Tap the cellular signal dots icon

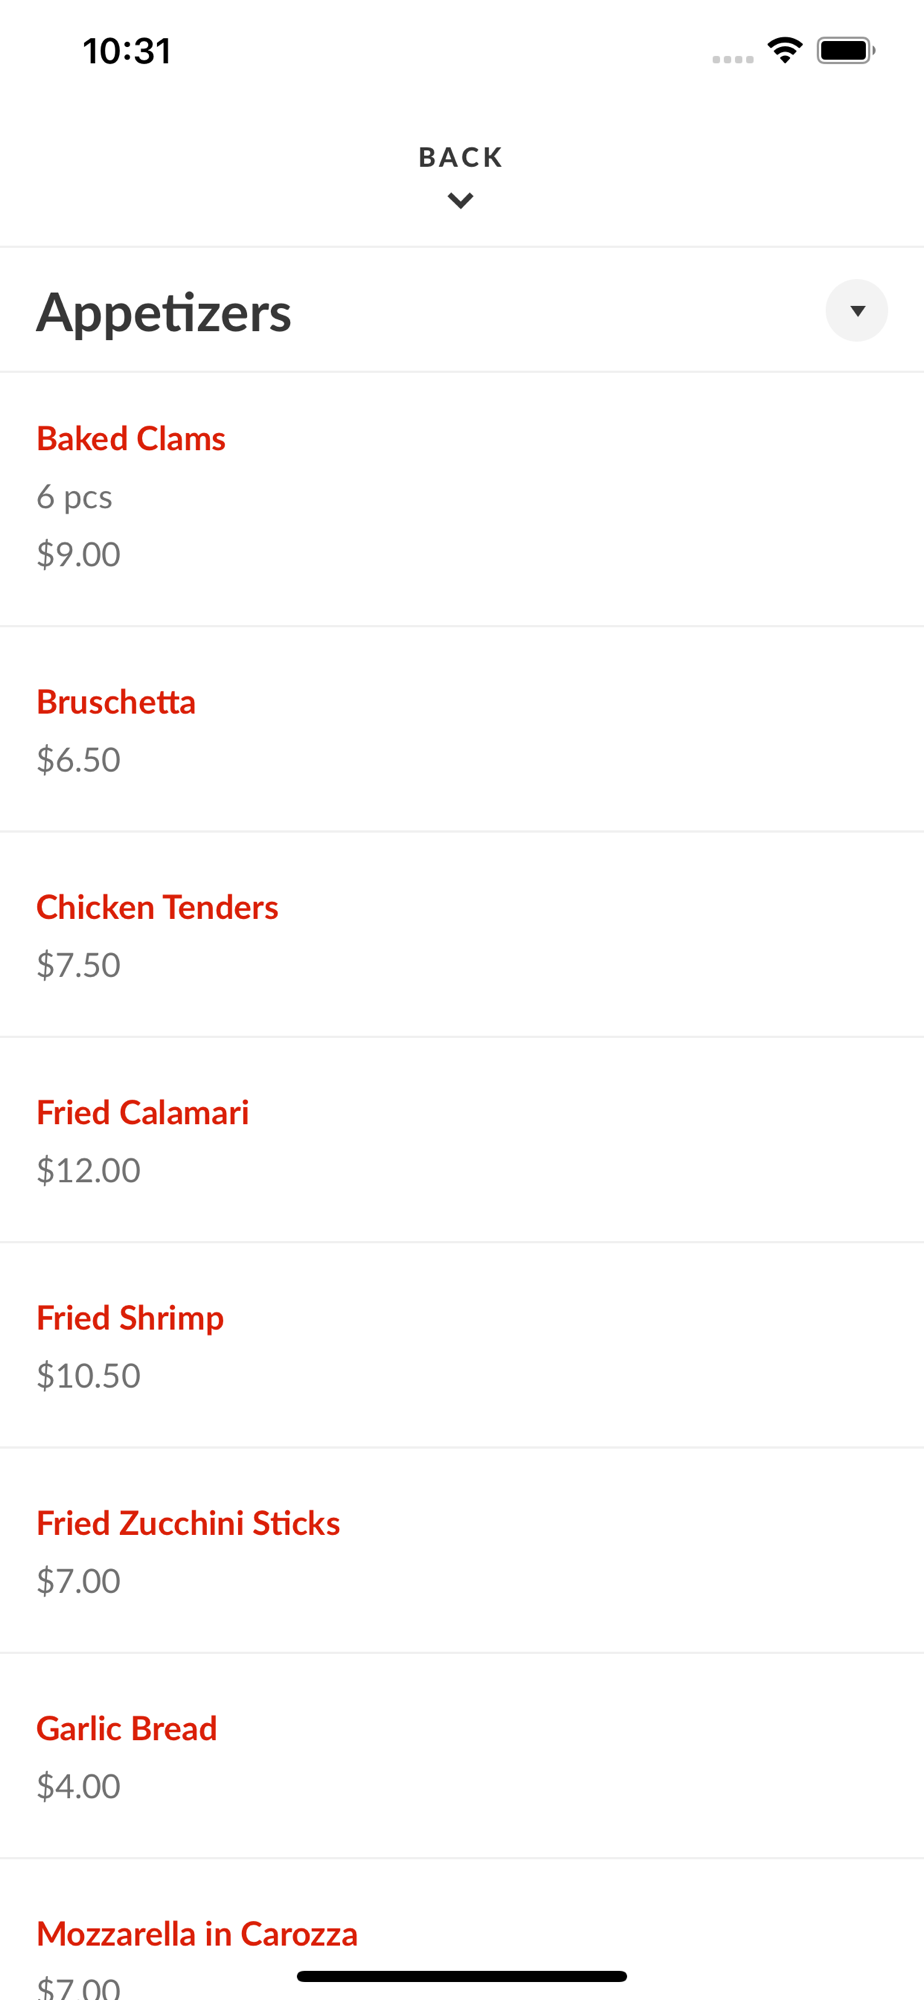pyautogui.click(x=732, y=59)
